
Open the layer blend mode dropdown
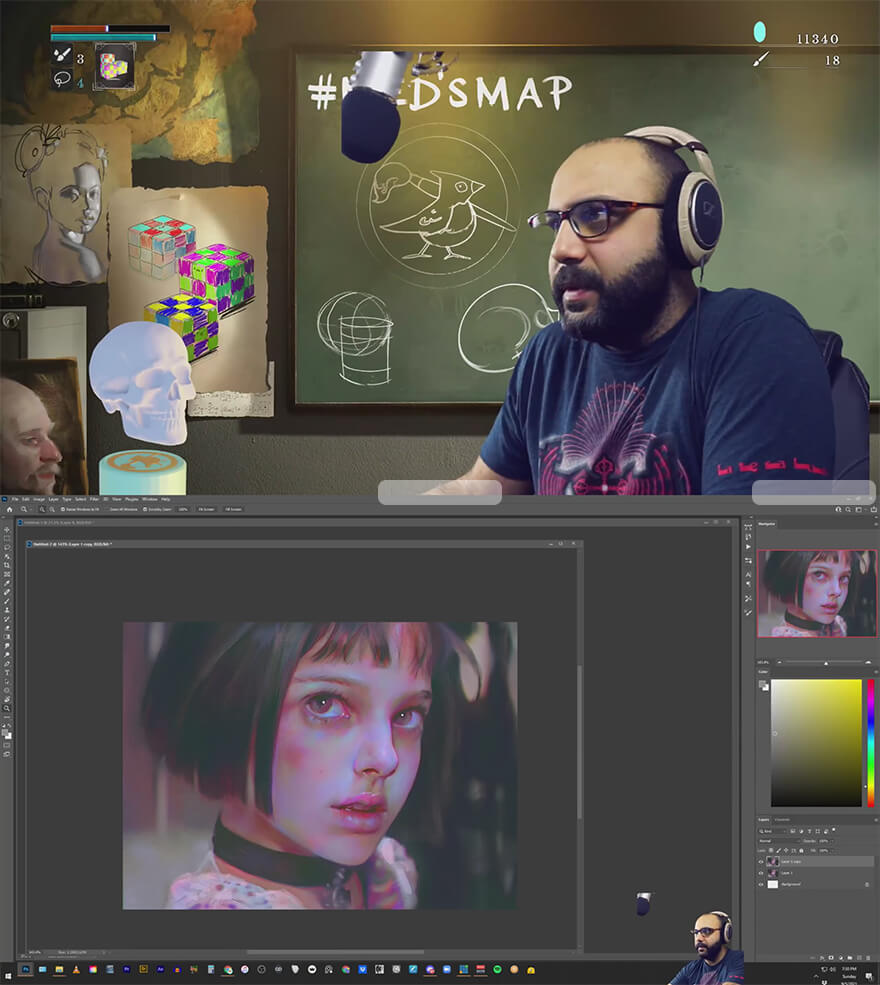click(779, 841)
